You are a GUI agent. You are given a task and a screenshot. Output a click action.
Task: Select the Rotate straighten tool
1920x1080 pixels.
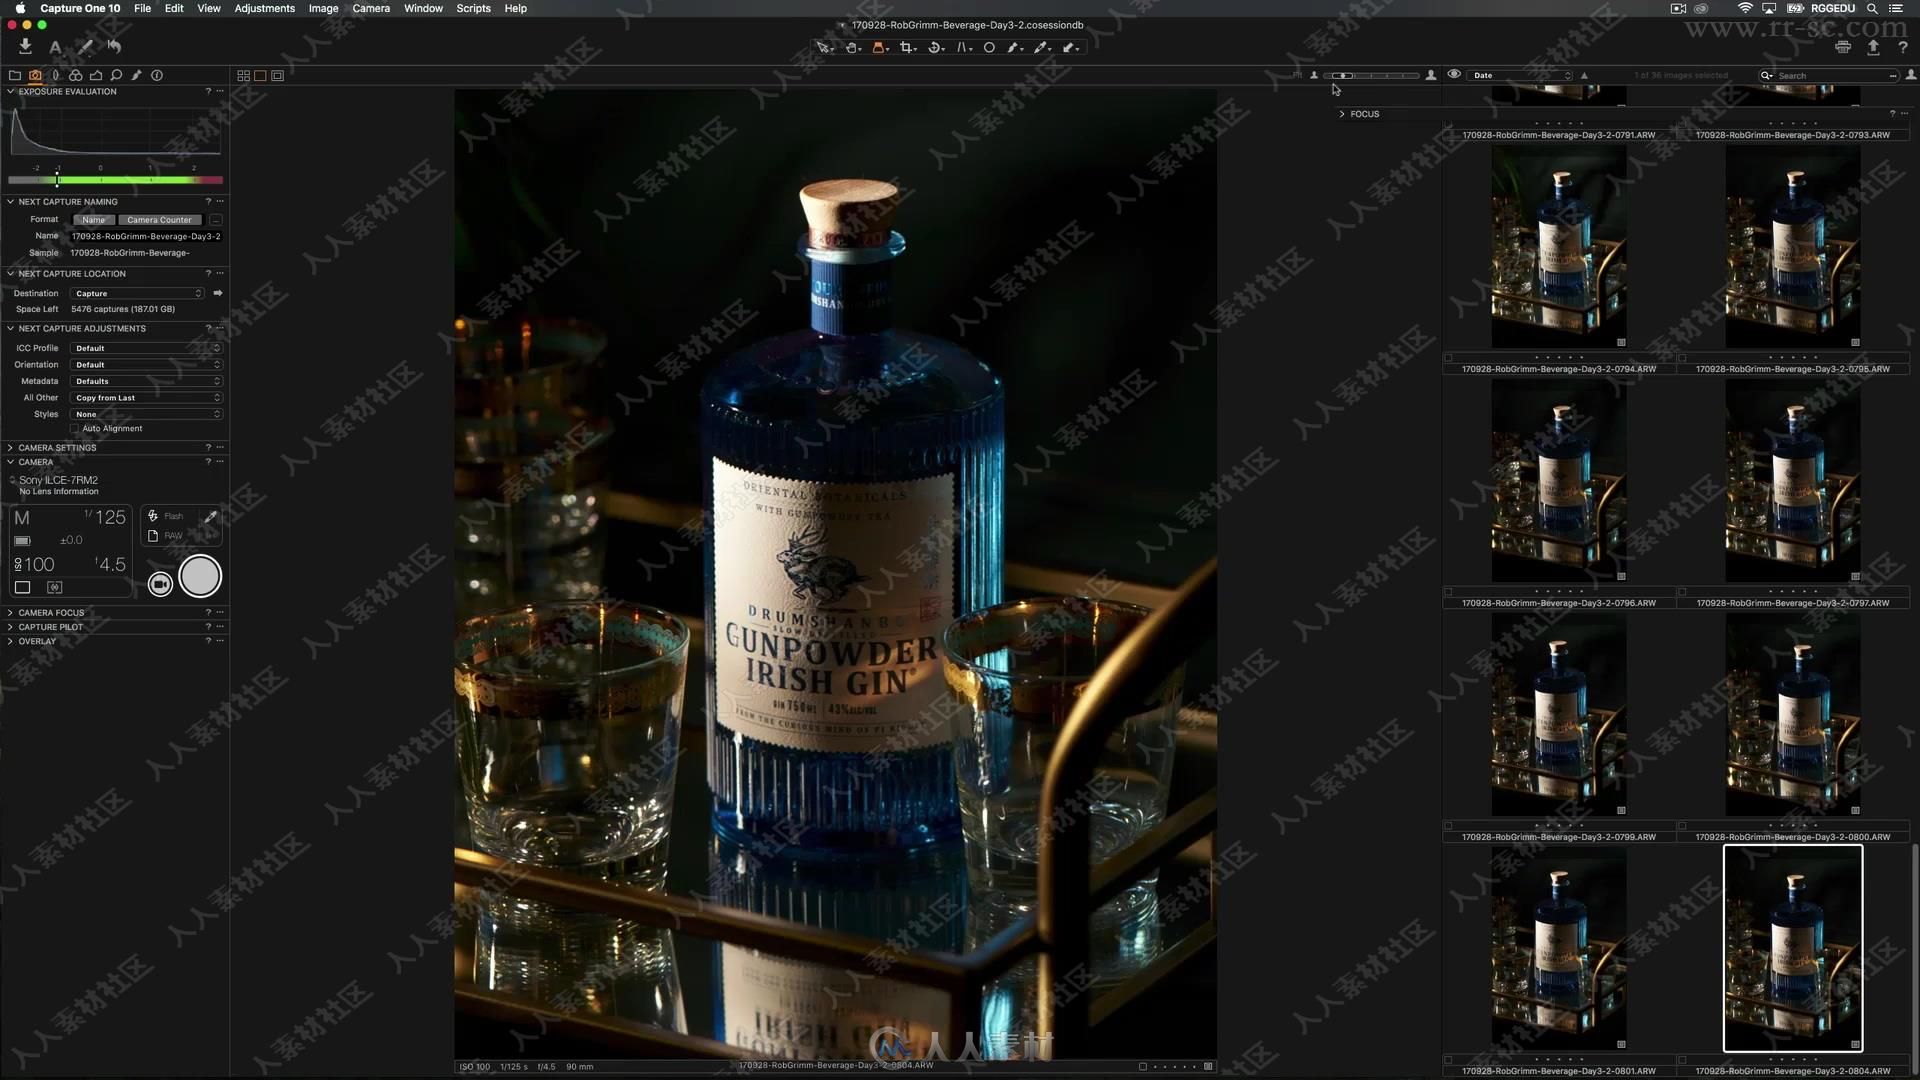(936, 47)
